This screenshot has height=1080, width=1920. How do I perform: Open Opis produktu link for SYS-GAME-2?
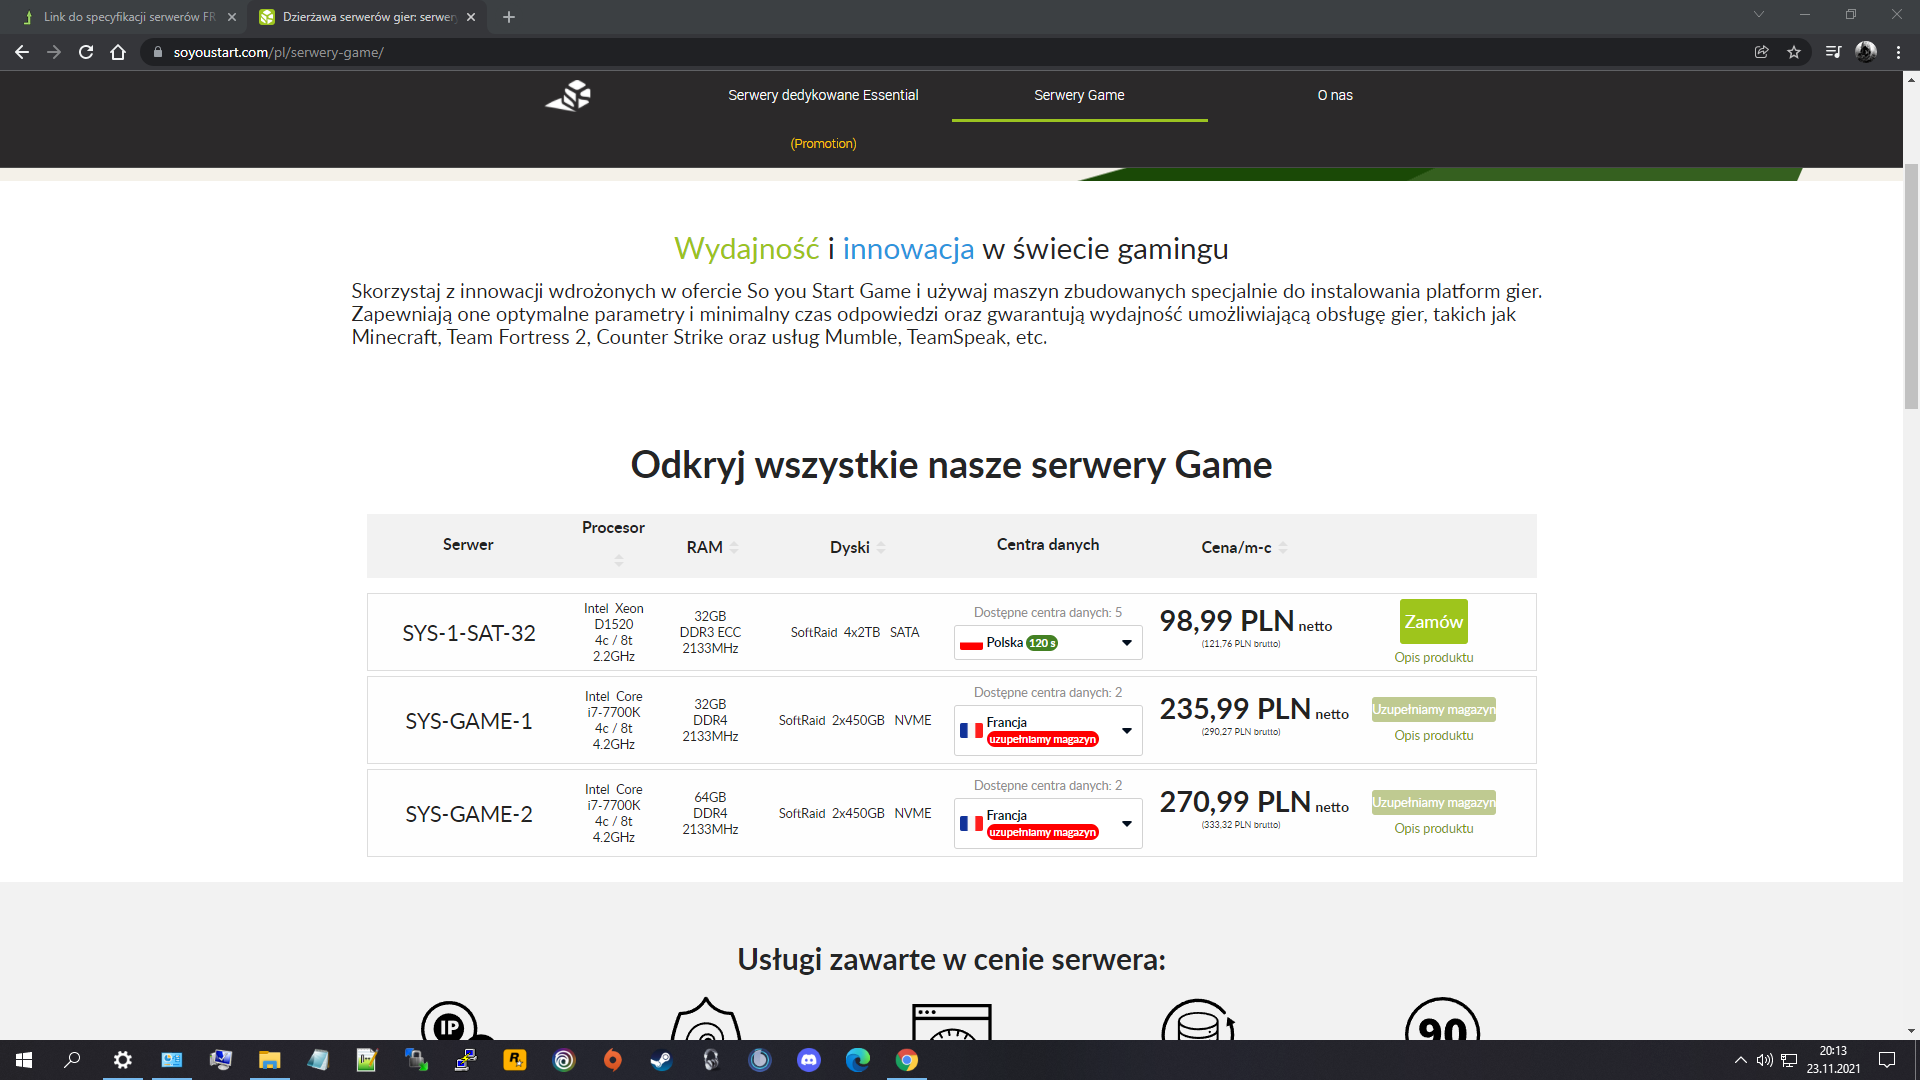1433,828
